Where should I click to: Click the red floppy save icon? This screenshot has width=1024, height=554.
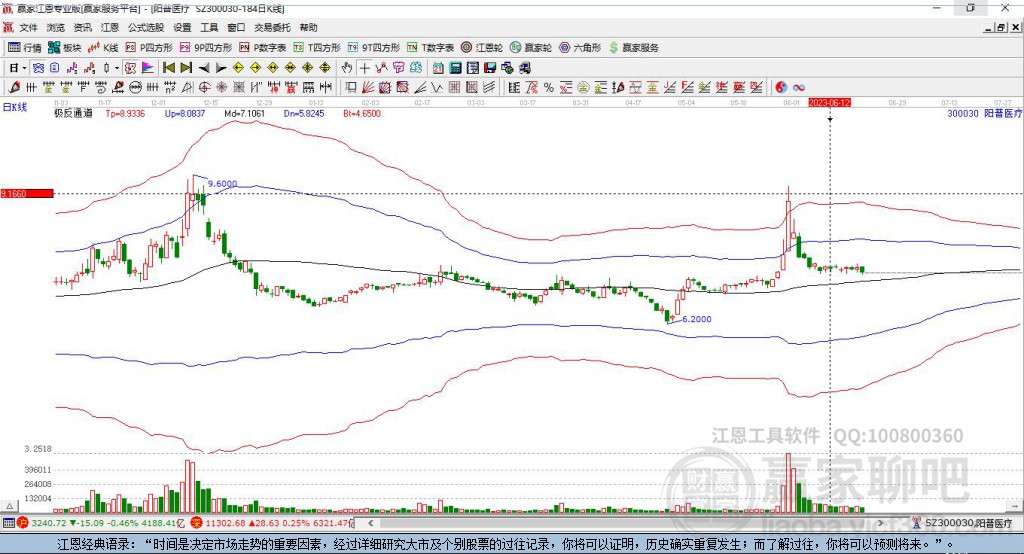pos(490,68)
